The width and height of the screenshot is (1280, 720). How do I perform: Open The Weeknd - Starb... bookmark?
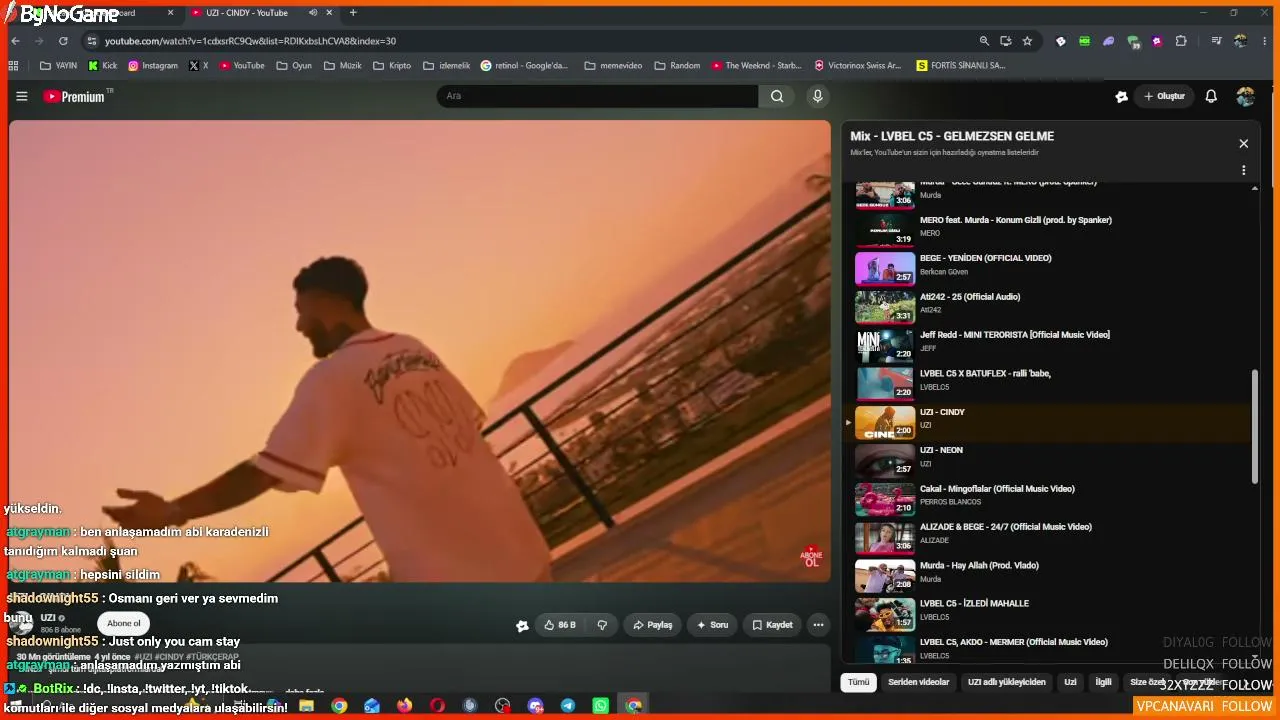coord(757,66)
